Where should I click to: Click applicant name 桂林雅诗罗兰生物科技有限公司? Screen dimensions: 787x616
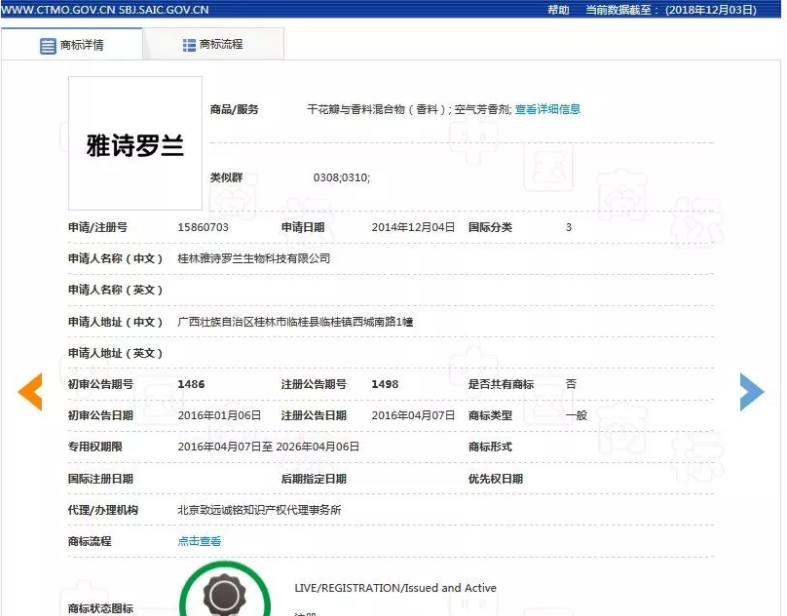(x=253, y=258)
